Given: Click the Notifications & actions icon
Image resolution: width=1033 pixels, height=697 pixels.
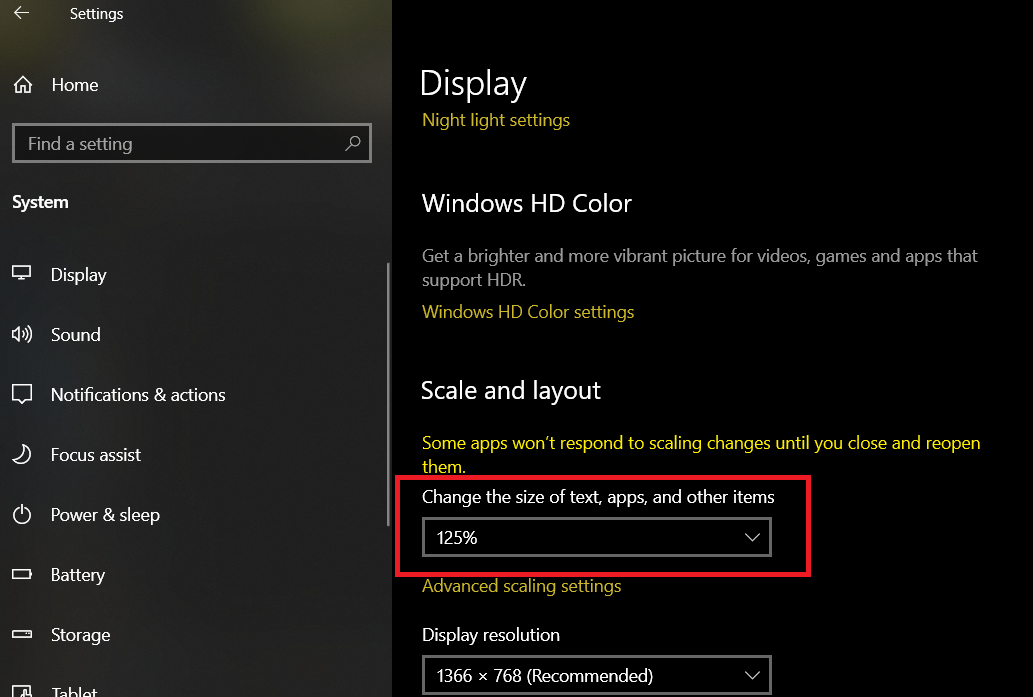Looking at the screenshot, I should [22, 395].
